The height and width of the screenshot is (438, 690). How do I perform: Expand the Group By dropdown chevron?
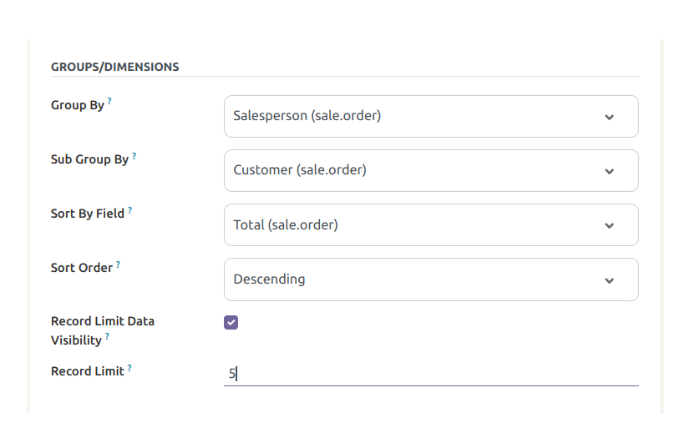pyautogui.click(x=609, y=117)
